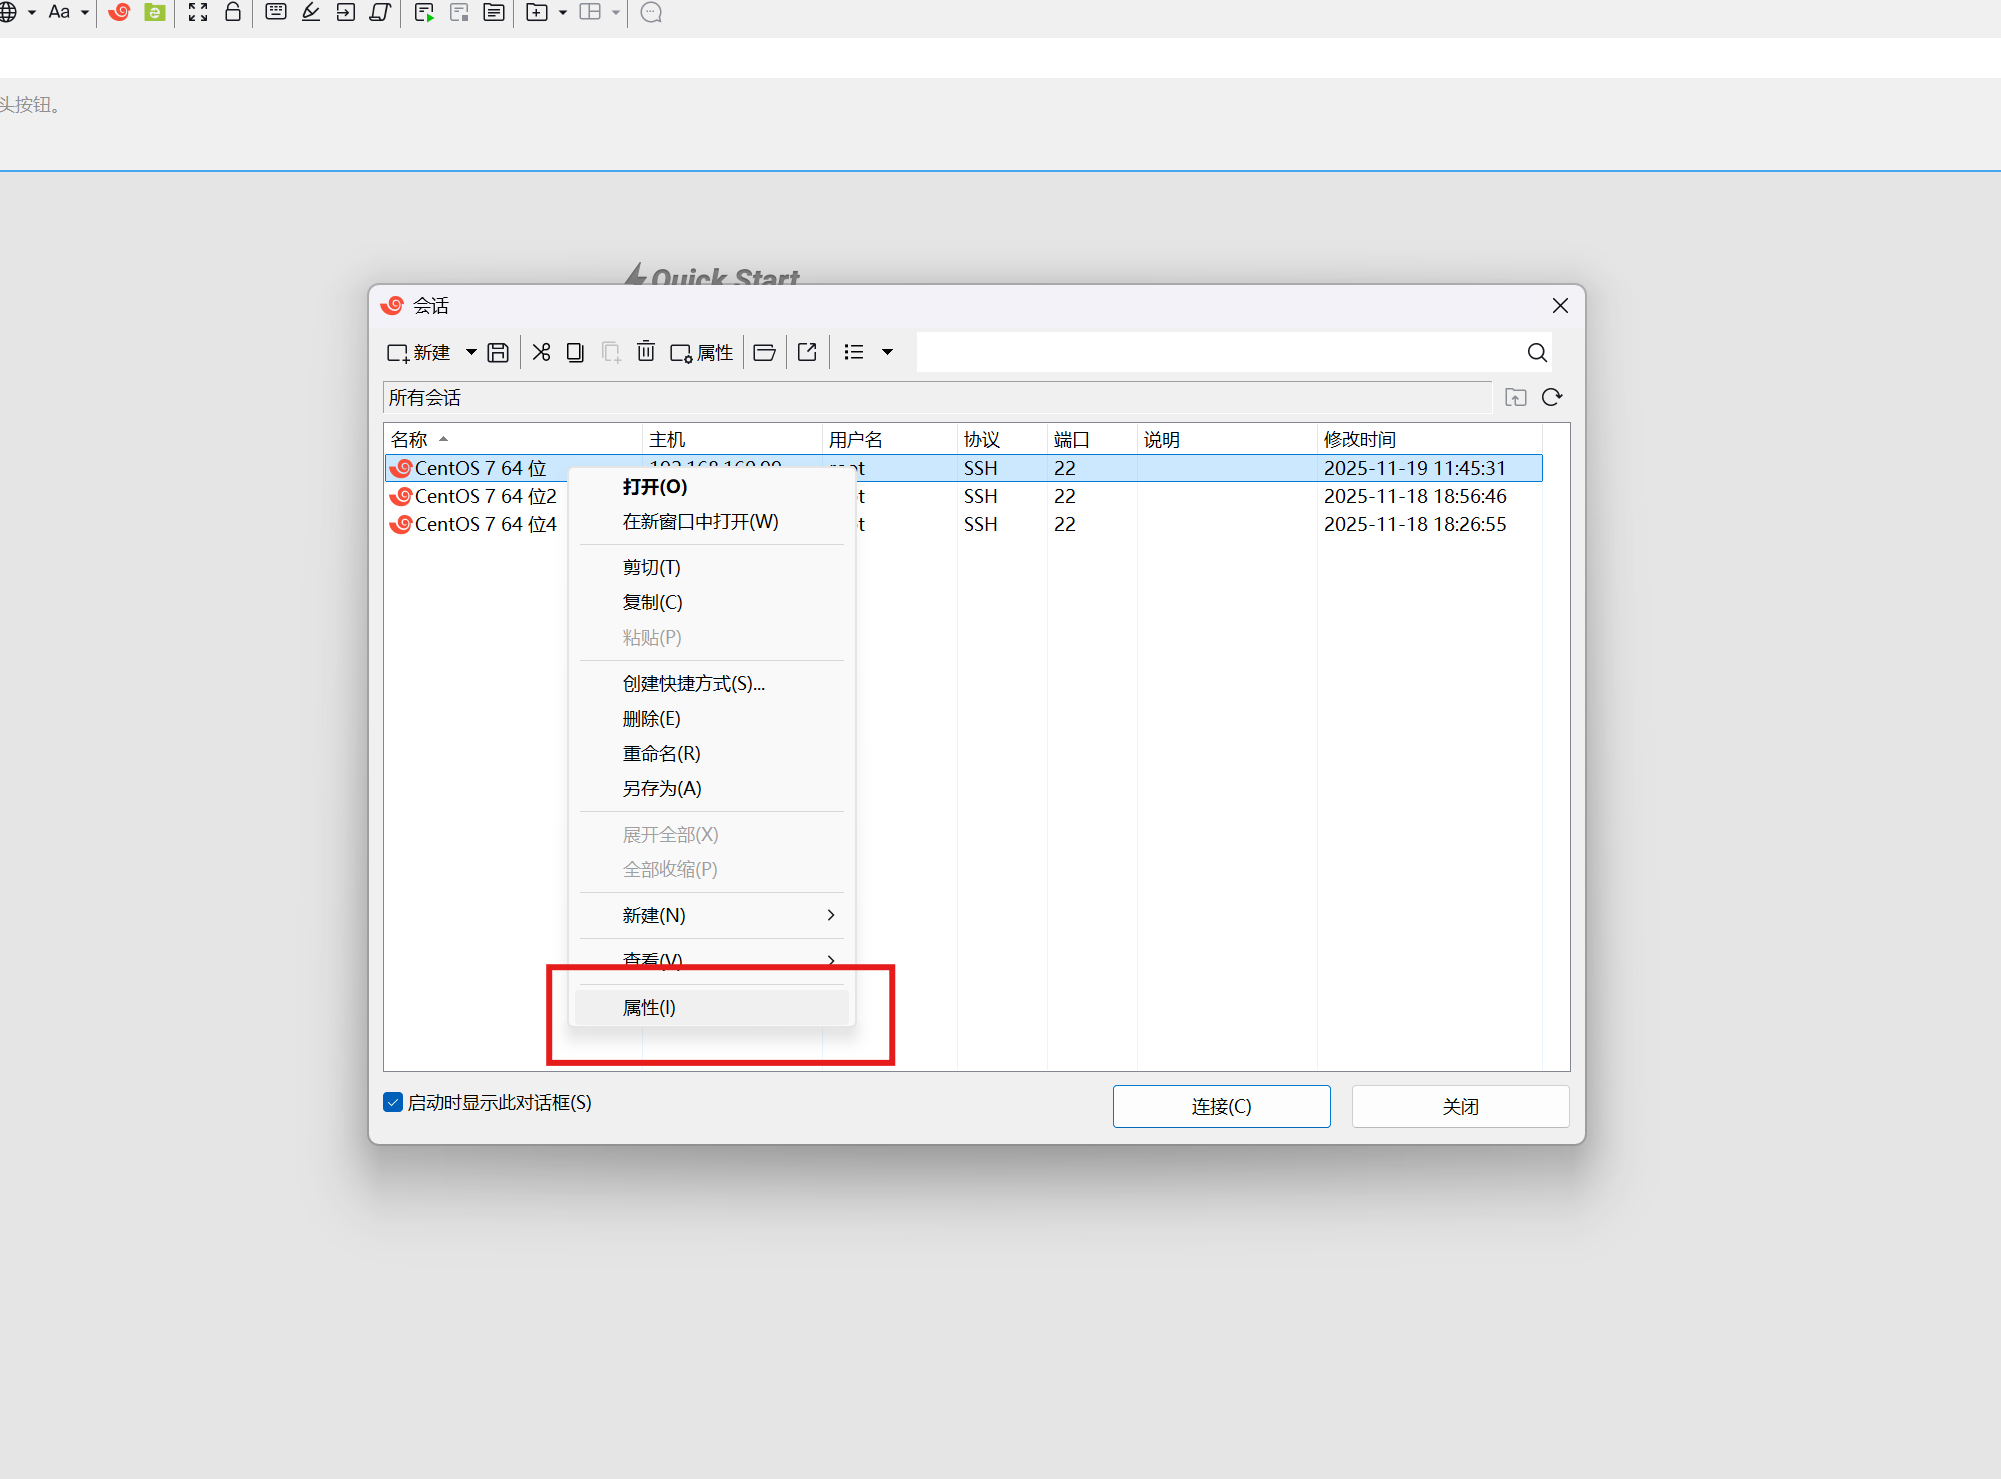Click the scissors cut icon
The width and height of the screenshot is (2001, 1479).
[x=541, y=352]
